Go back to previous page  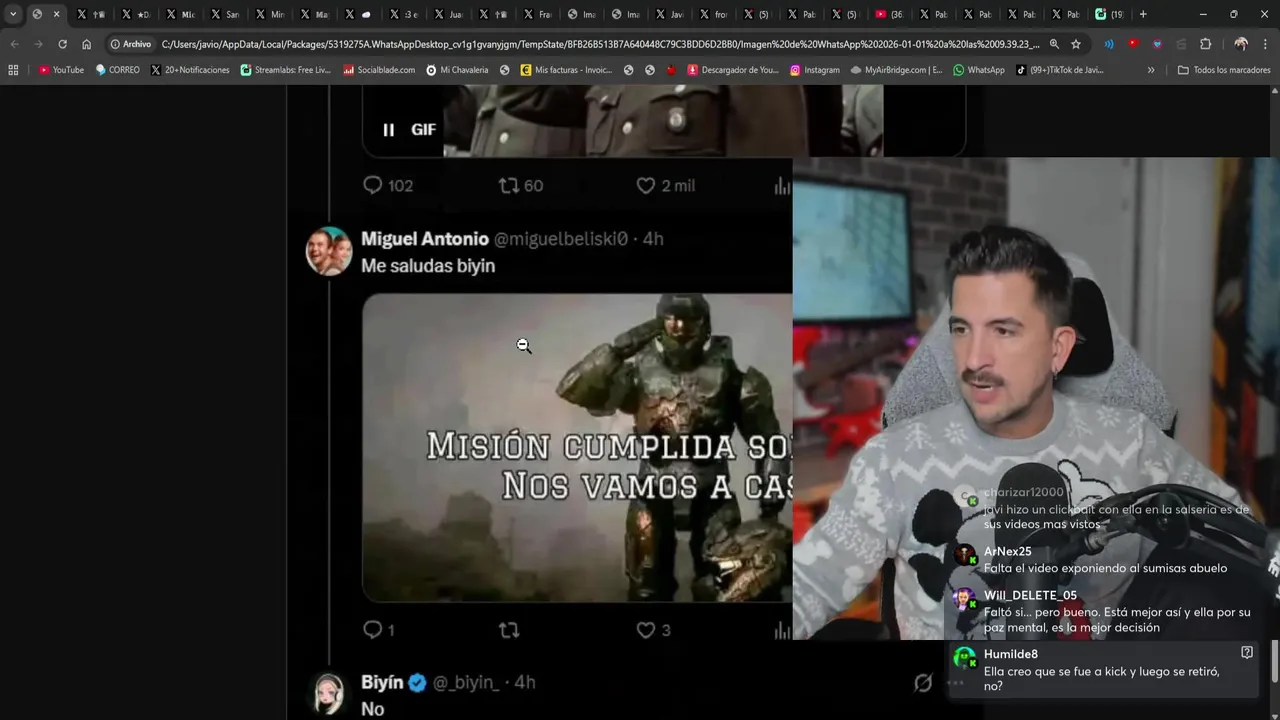14,44
